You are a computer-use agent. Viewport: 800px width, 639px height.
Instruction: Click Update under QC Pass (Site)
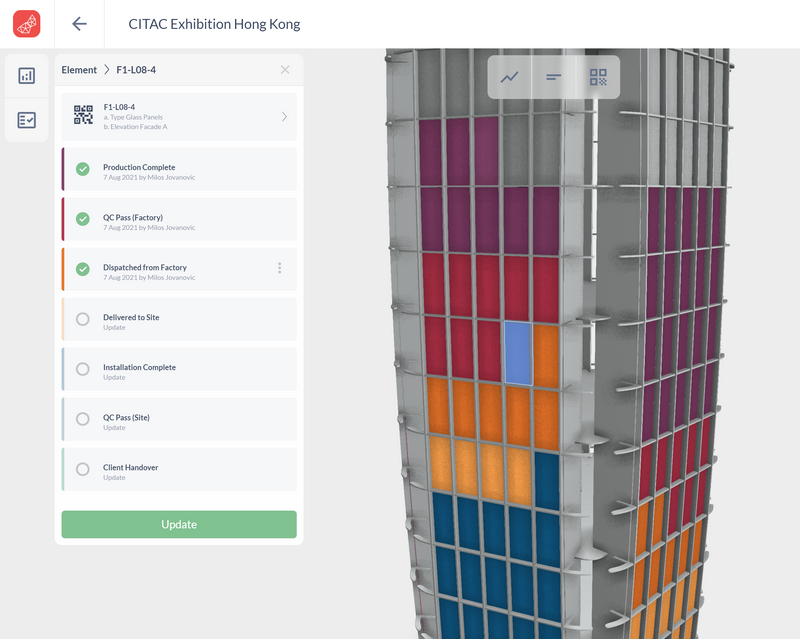coord(114,428)
